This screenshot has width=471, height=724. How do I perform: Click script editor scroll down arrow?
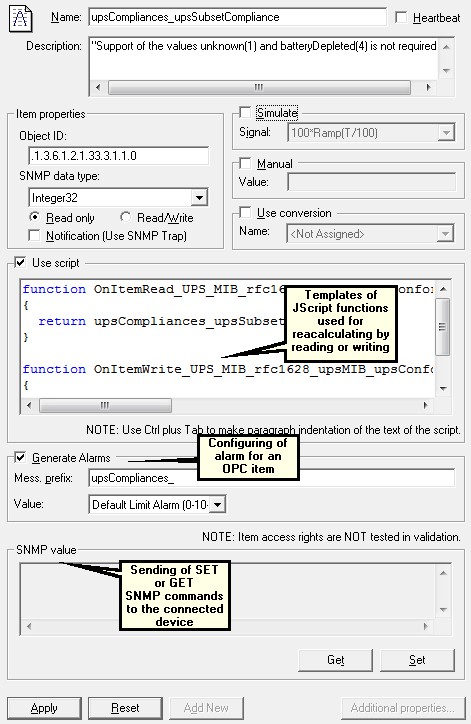coord(443,388)
